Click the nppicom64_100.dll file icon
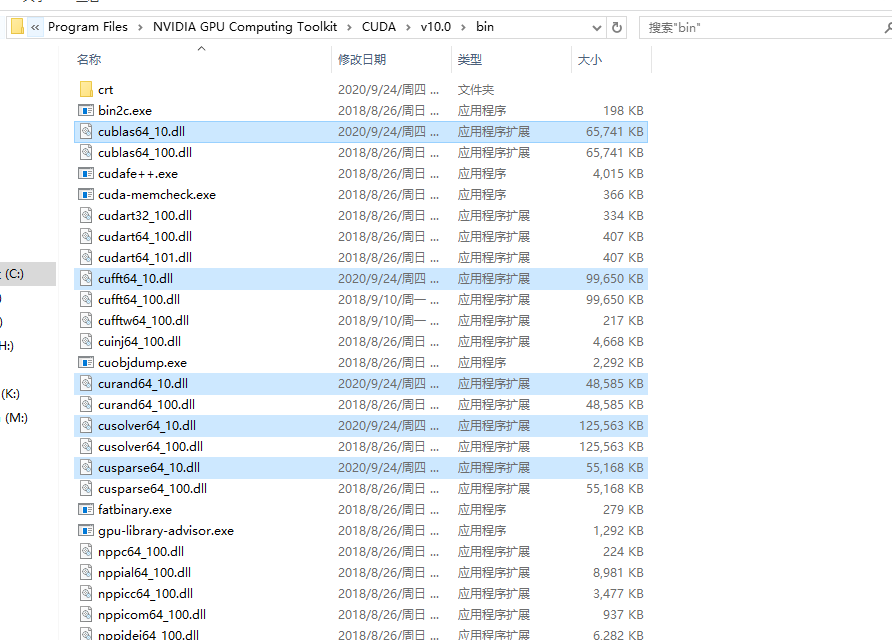This screenshot has height=640, width=892. 86,615
